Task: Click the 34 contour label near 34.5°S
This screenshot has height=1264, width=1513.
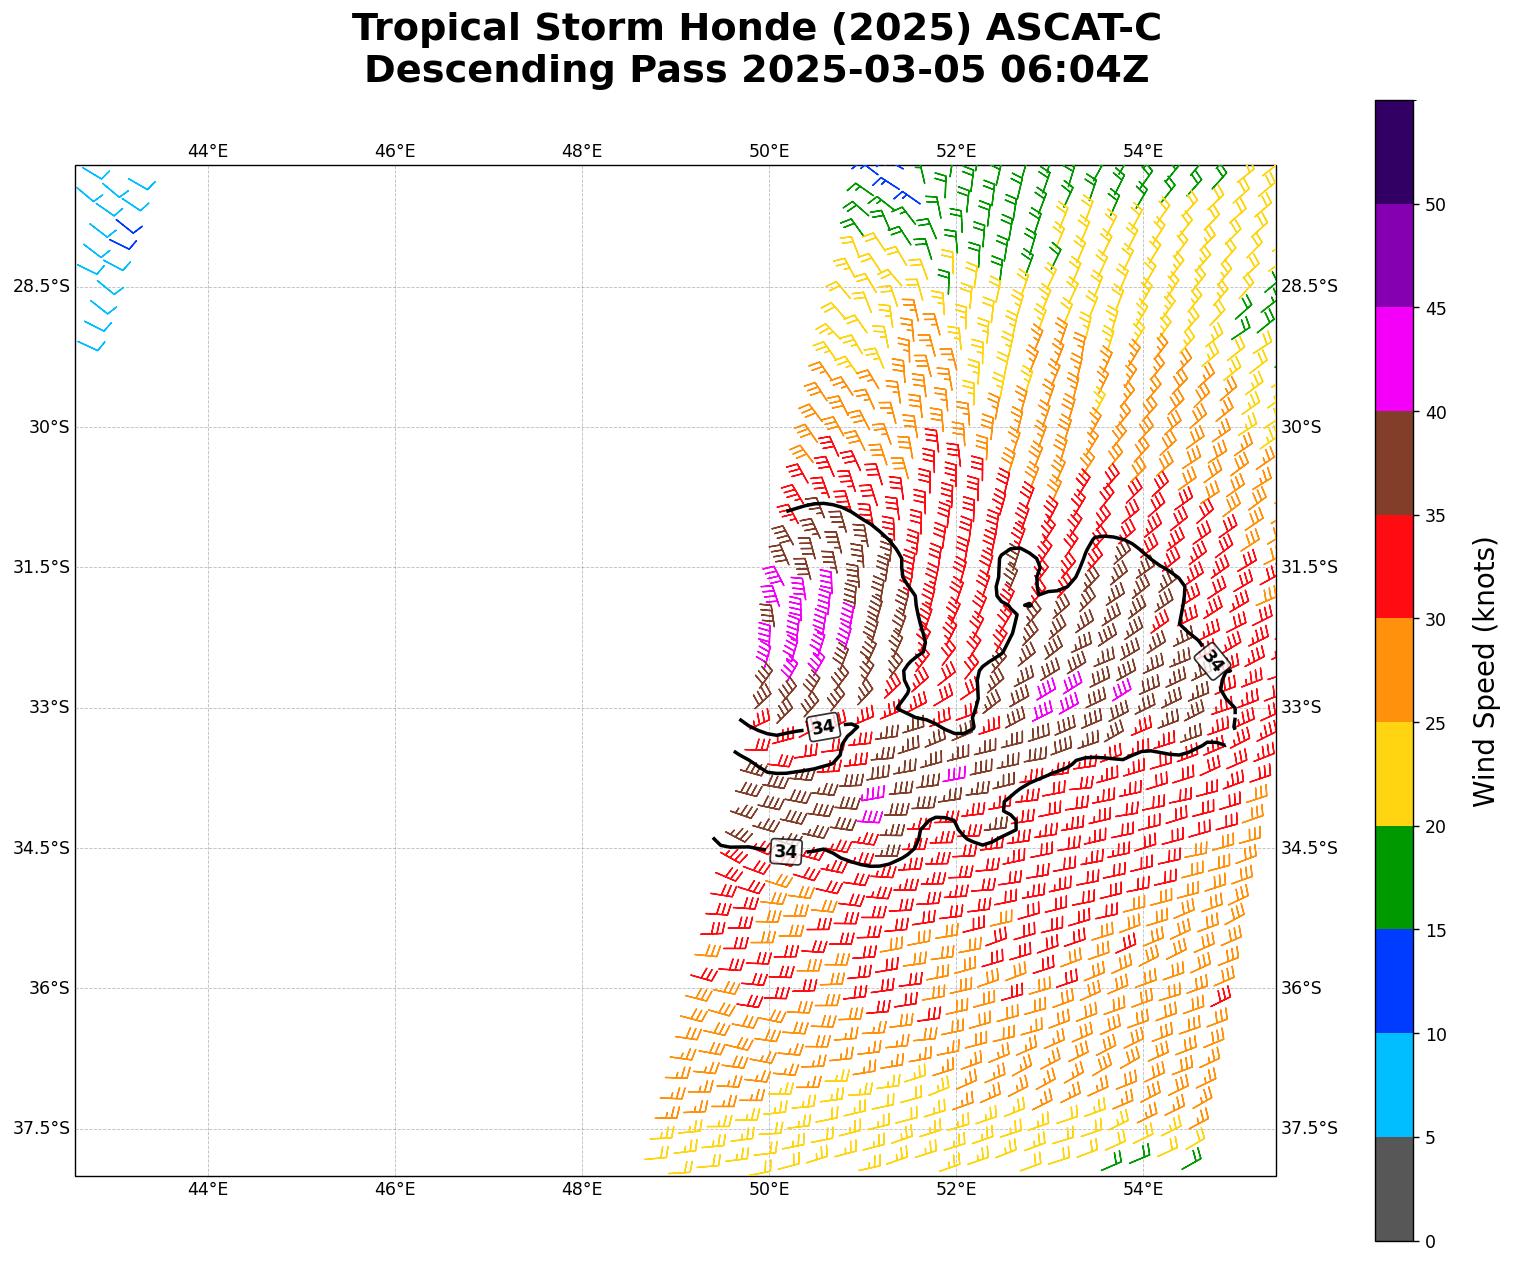Action: pyautogui.click(x=786, y=851)
